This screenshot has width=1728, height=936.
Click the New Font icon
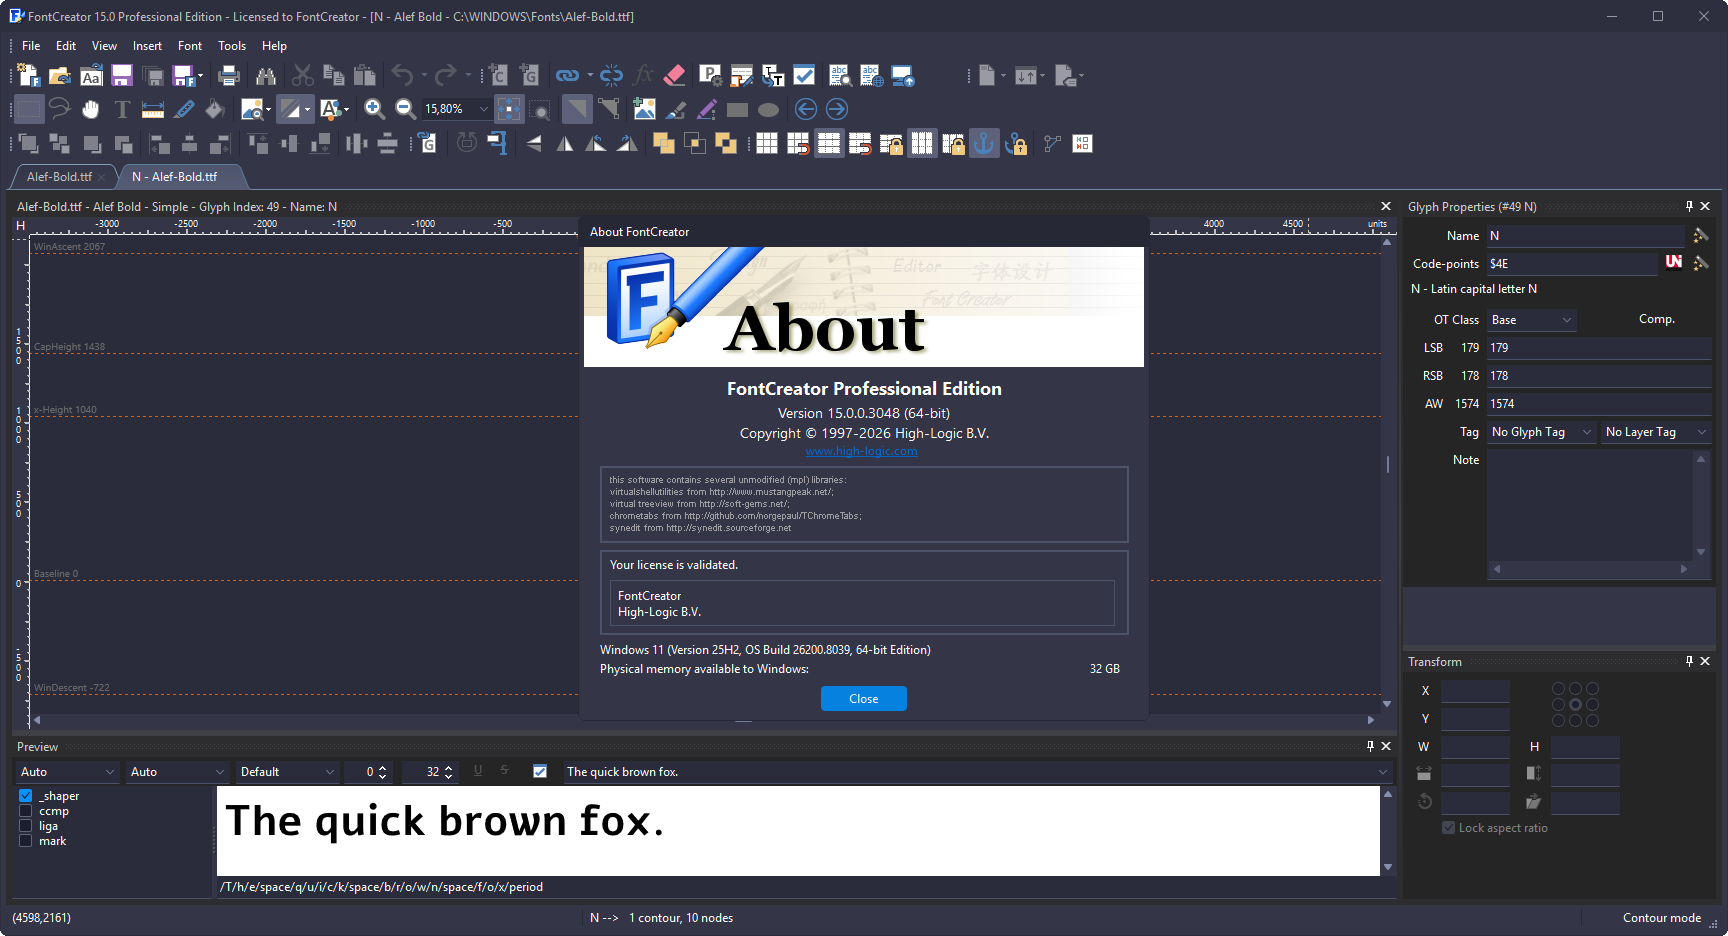click(x=29, y=75)
